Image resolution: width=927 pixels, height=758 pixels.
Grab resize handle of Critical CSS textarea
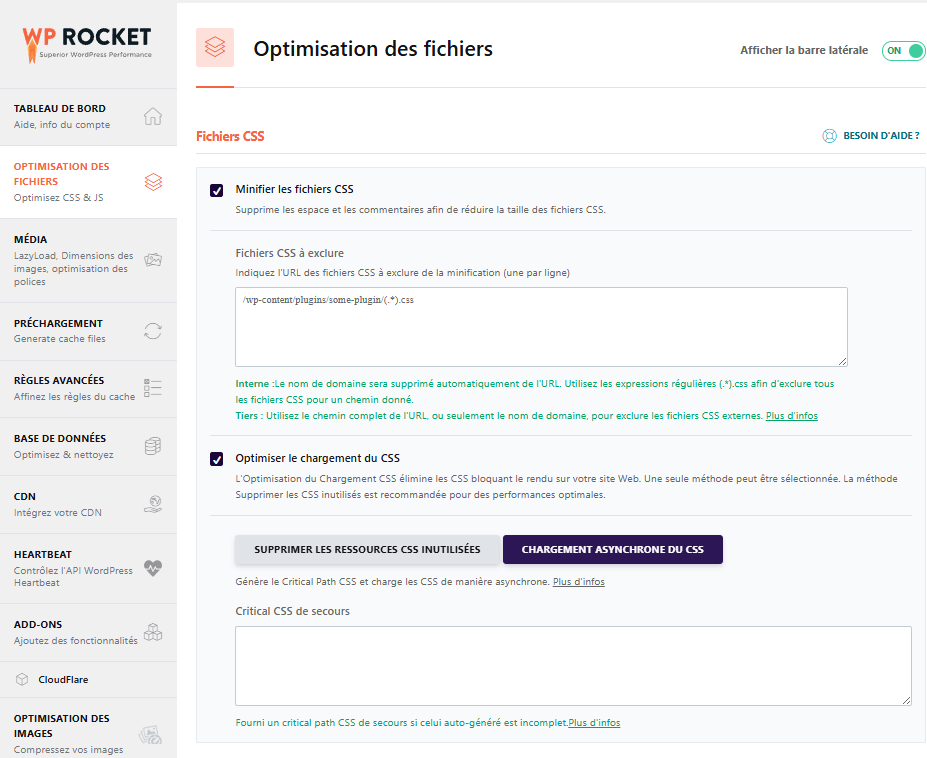tap(906, 700)
